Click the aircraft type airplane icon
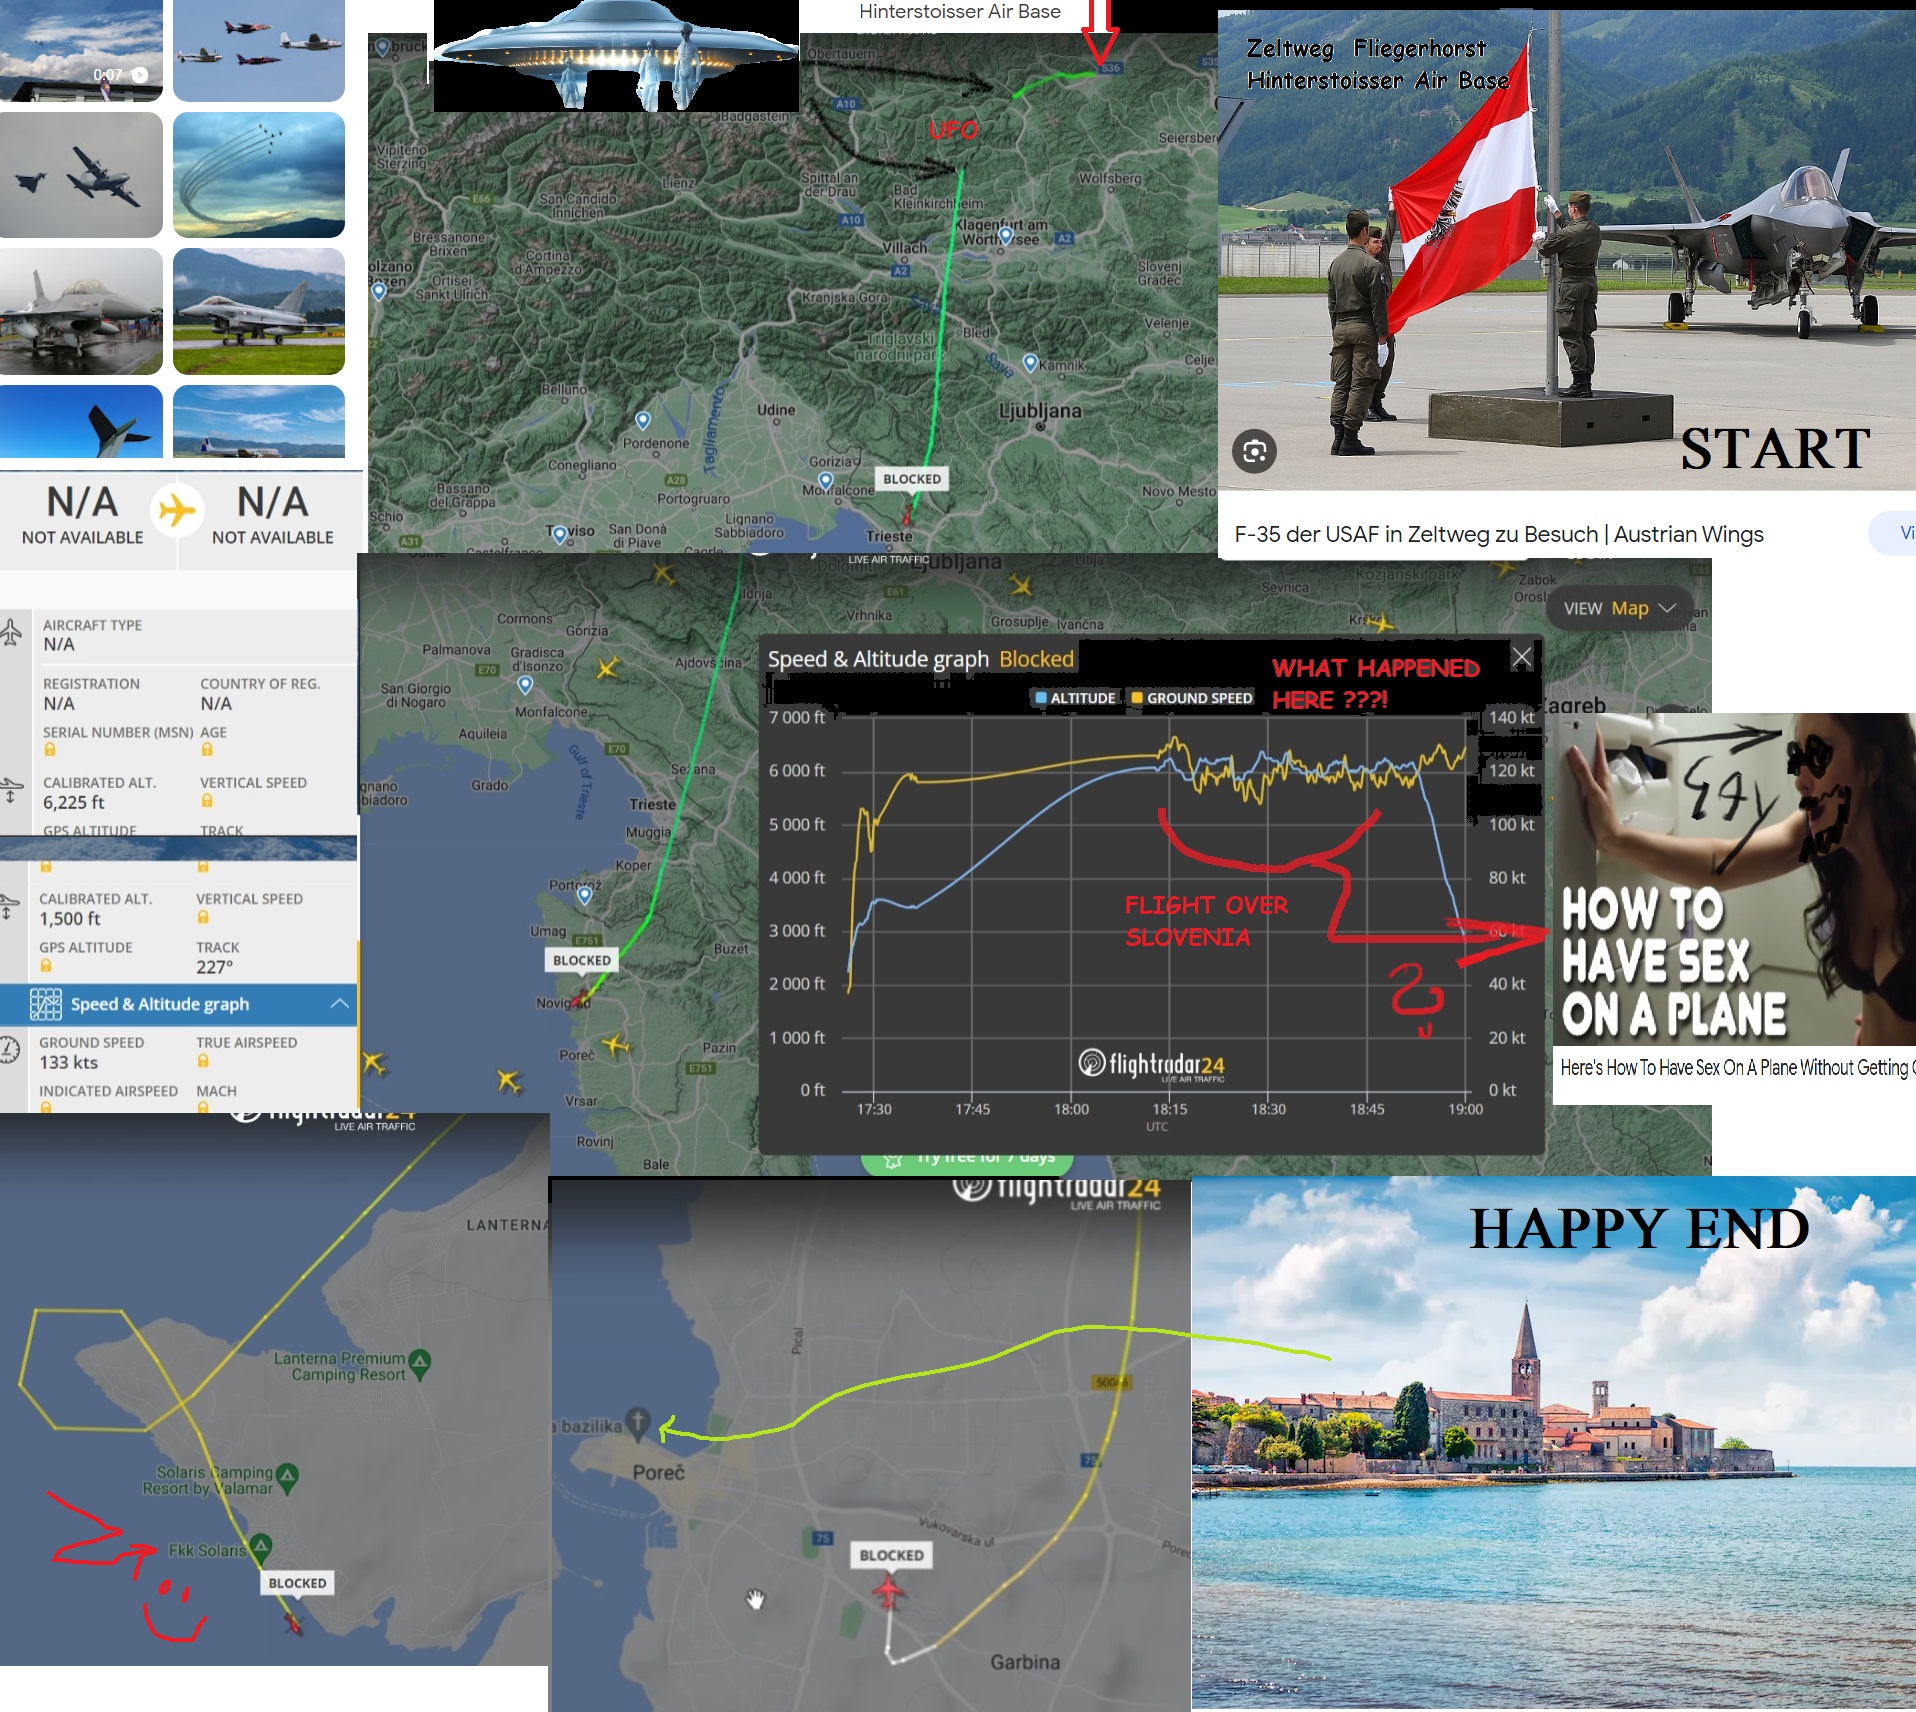 tap(11, 632)
